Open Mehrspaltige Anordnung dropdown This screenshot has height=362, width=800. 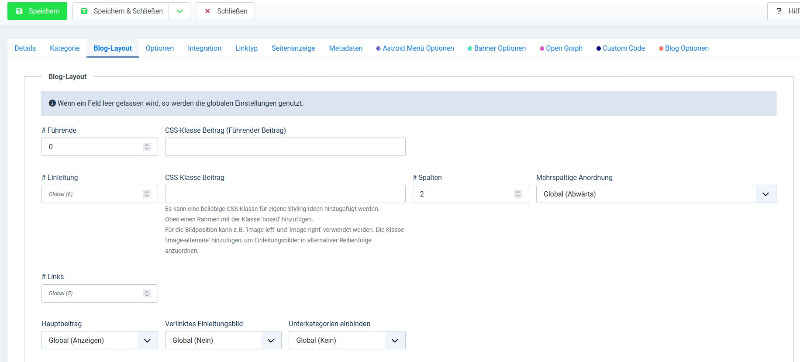pos(656,194)
